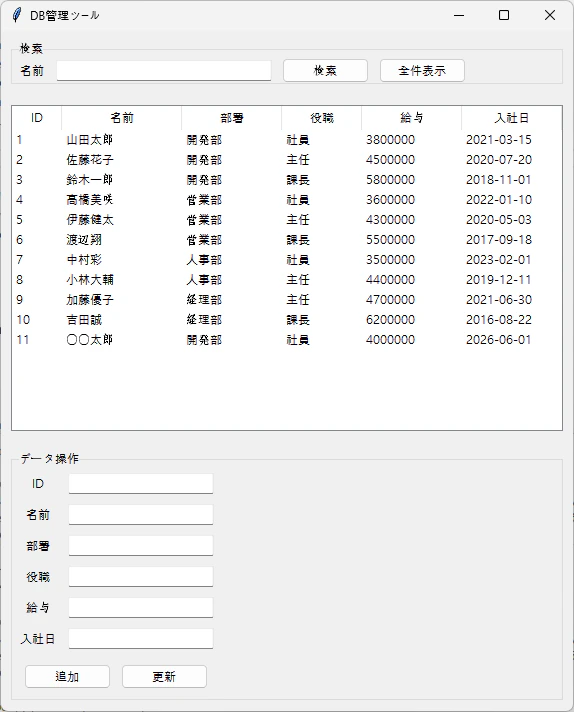Click salary value 6200000
Image resolution: width=574 pixels, height=712 pixels.
pos(391,320)
